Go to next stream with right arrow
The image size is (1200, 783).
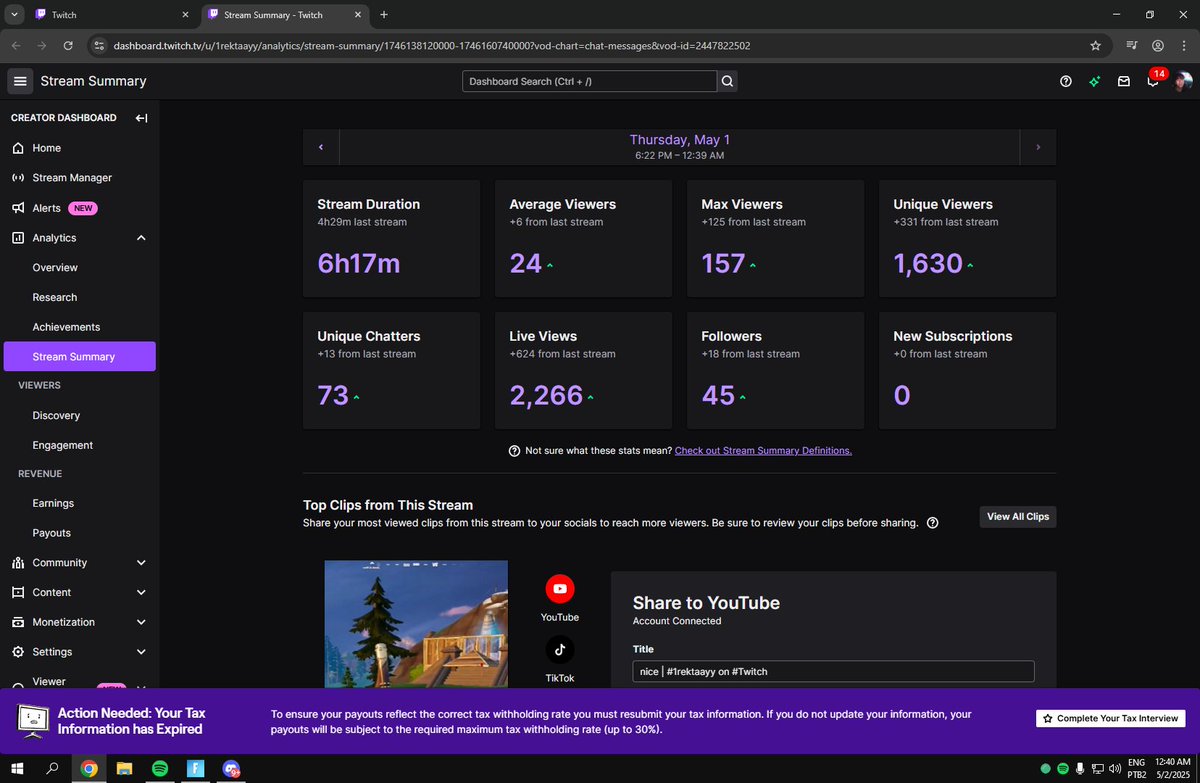click(x=1038, y=147)
